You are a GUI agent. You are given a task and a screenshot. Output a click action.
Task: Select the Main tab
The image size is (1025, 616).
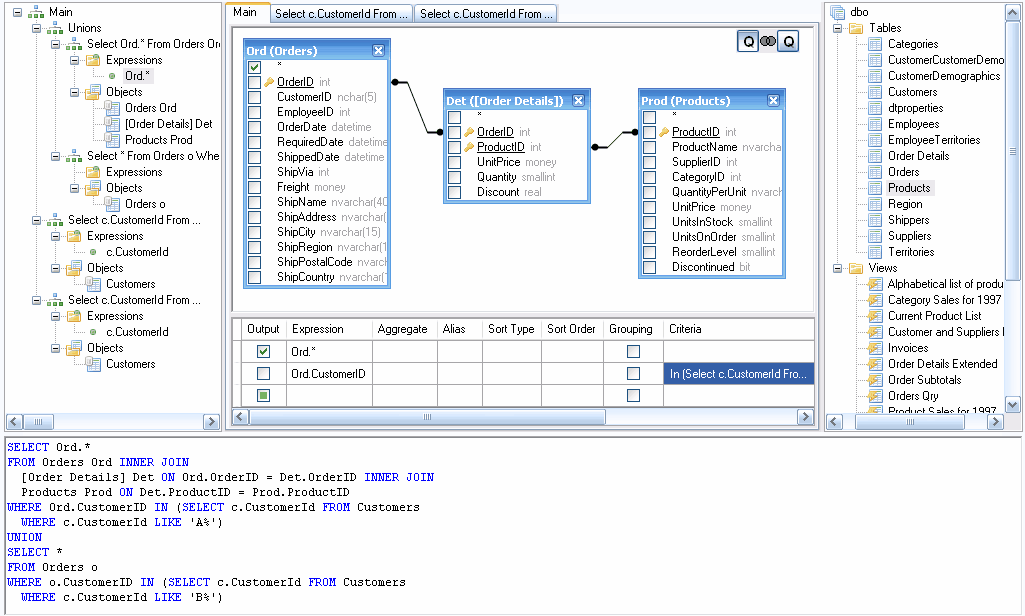[247, 14]
